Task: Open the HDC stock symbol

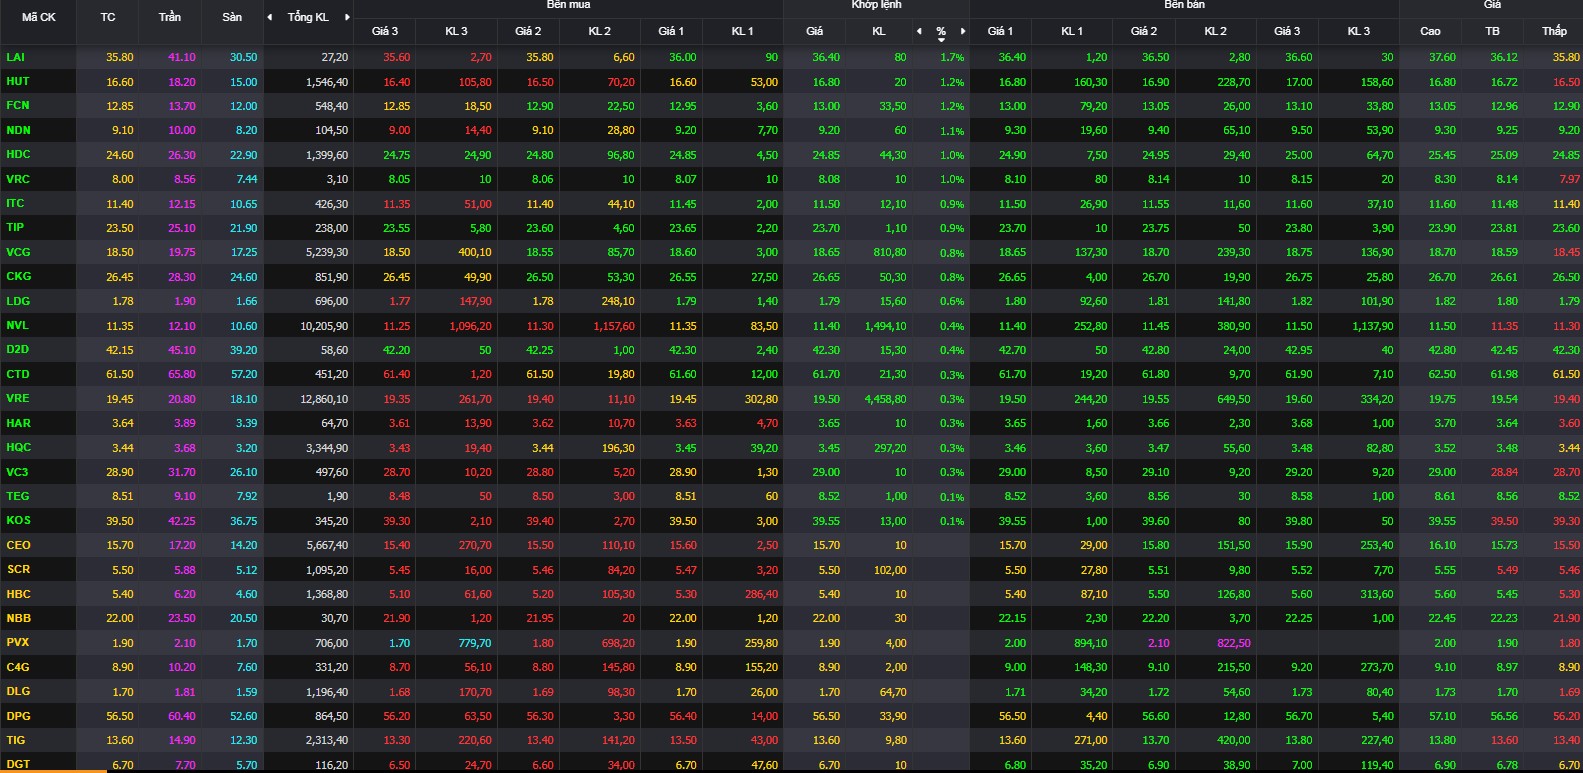Action: pos(18,154)
